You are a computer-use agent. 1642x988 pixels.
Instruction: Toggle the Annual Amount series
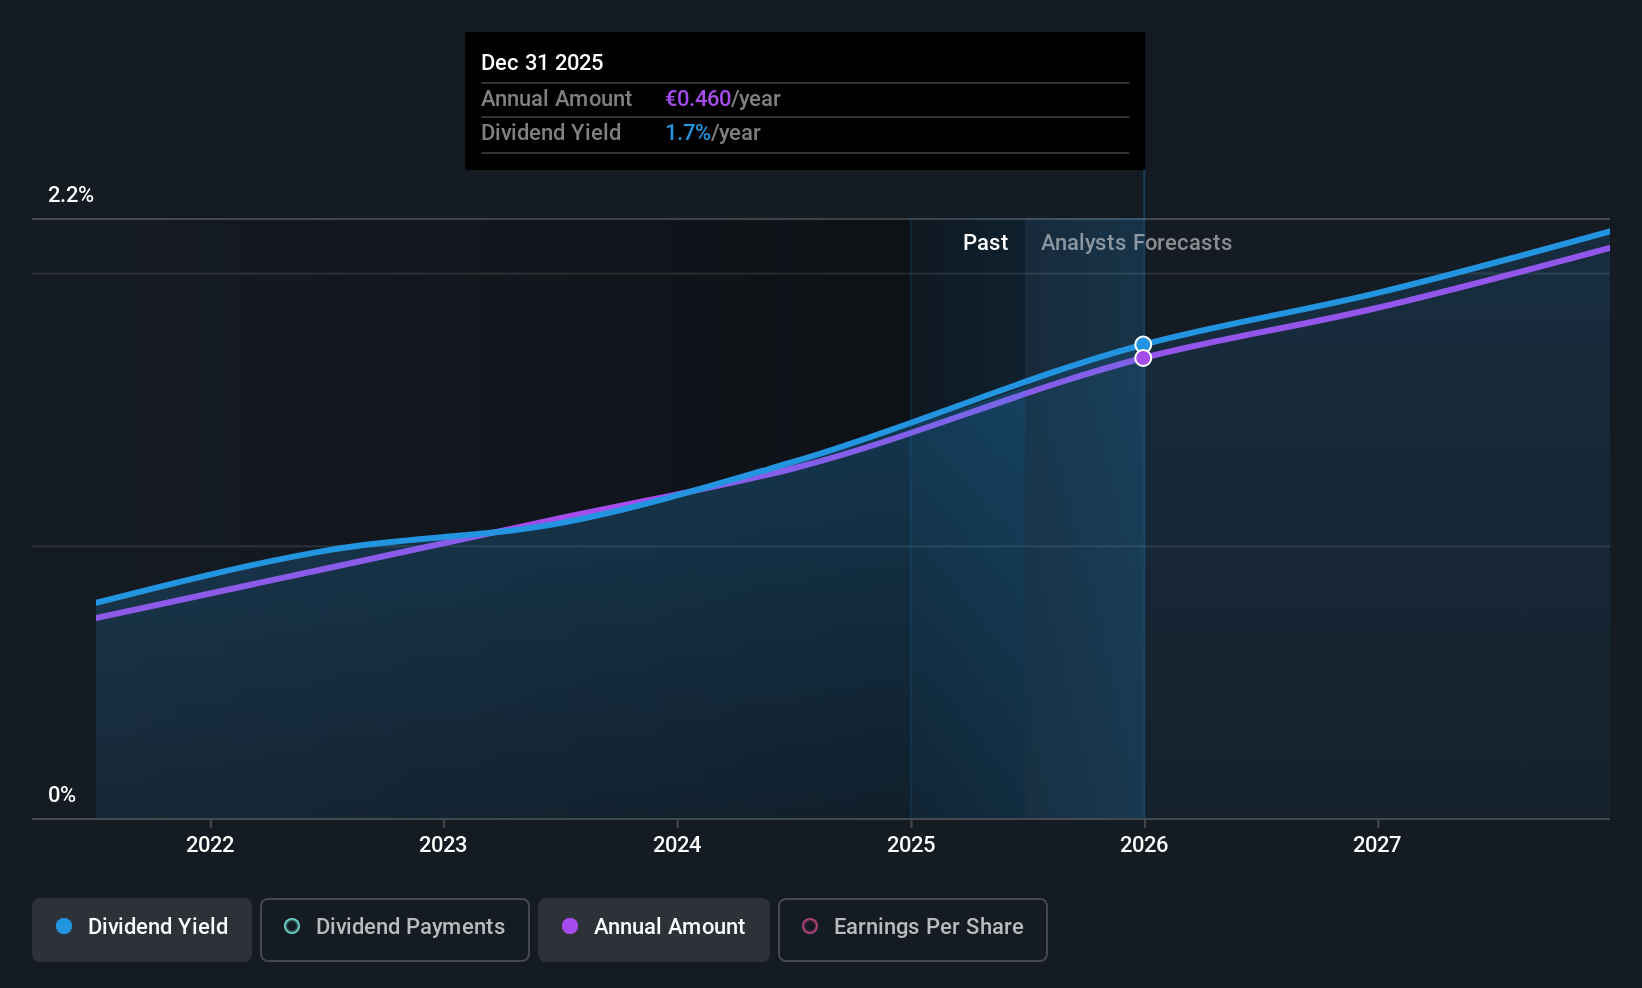click(x=654, y=929)
